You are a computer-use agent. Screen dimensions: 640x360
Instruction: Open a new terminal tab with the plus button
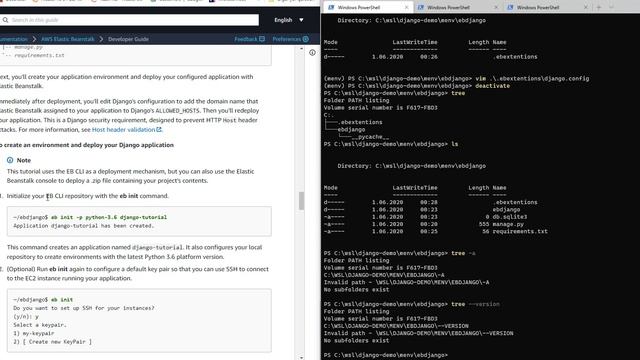[x=599, y=7]
